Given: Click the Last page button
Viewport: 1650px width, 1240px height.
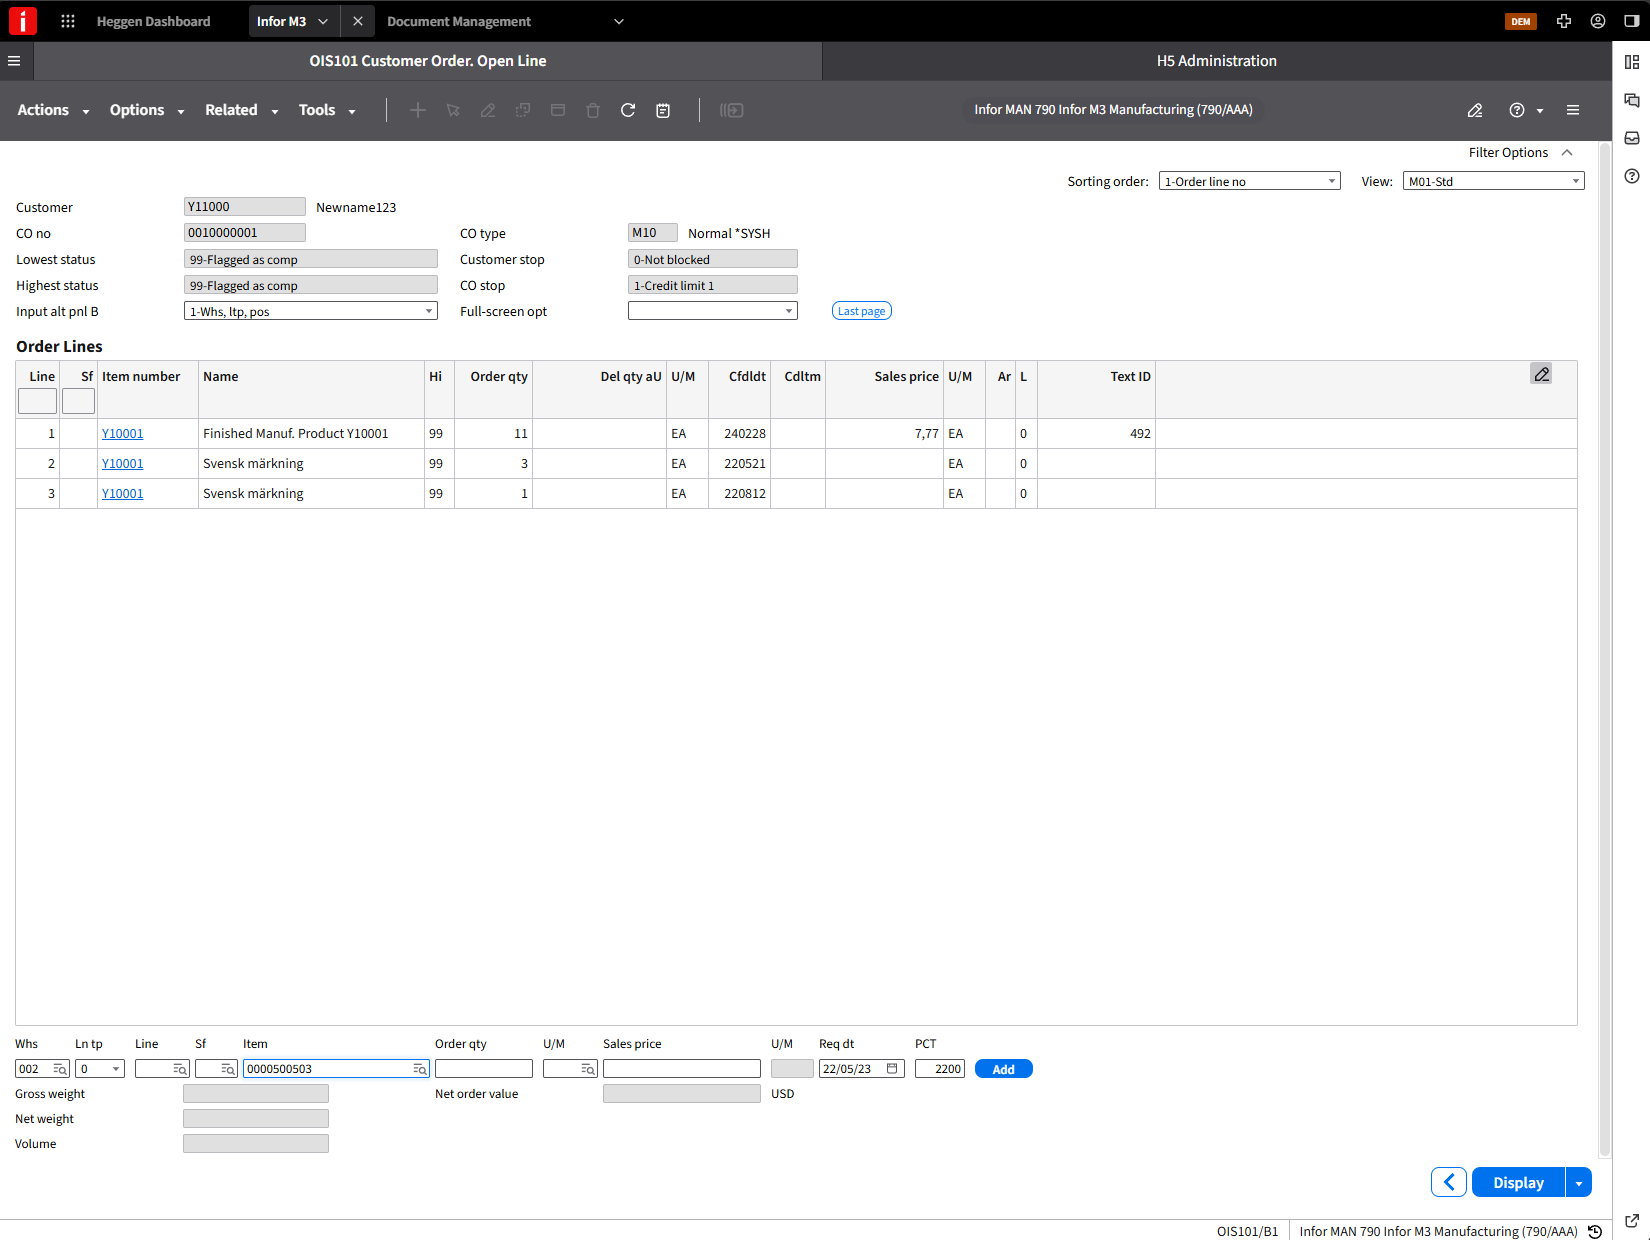Looking at the screenshot, I should (861, 311).
